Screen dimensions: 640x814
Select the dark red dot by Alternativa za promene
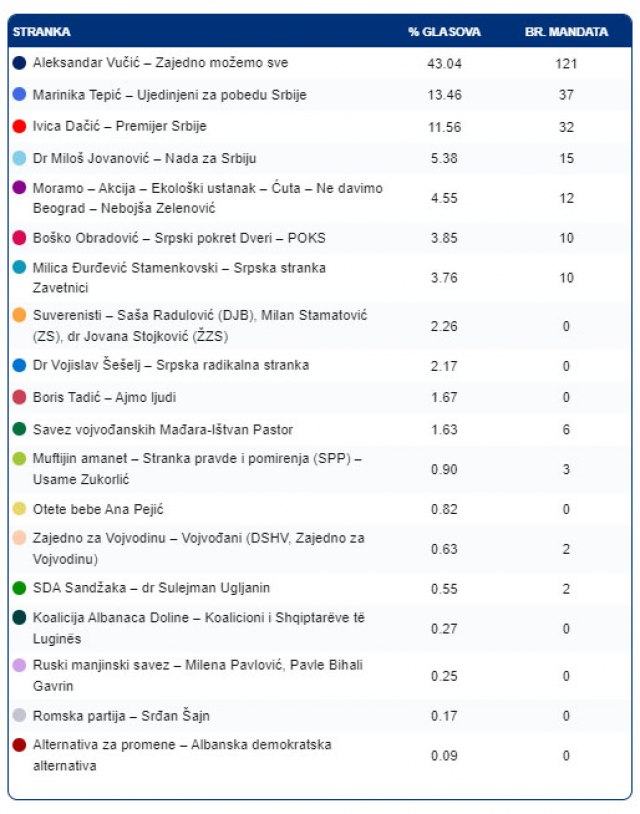[19, 745]
